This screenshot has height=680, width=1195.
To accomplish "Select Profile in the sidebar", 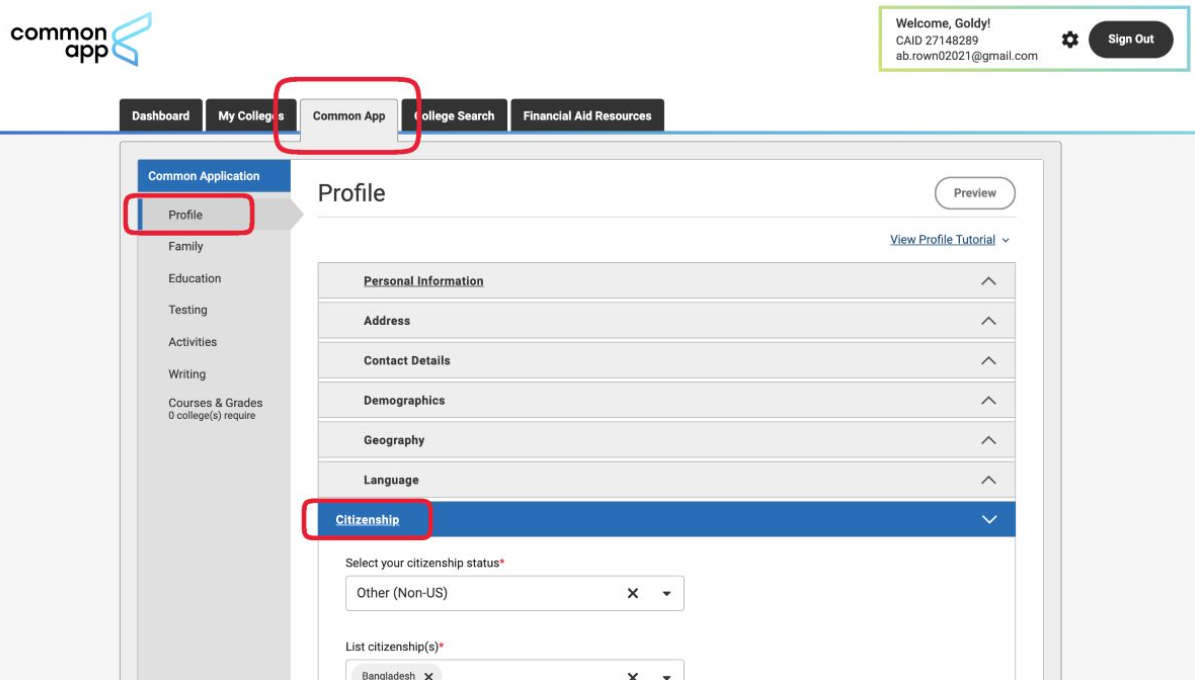I will (x=185, y=215).
